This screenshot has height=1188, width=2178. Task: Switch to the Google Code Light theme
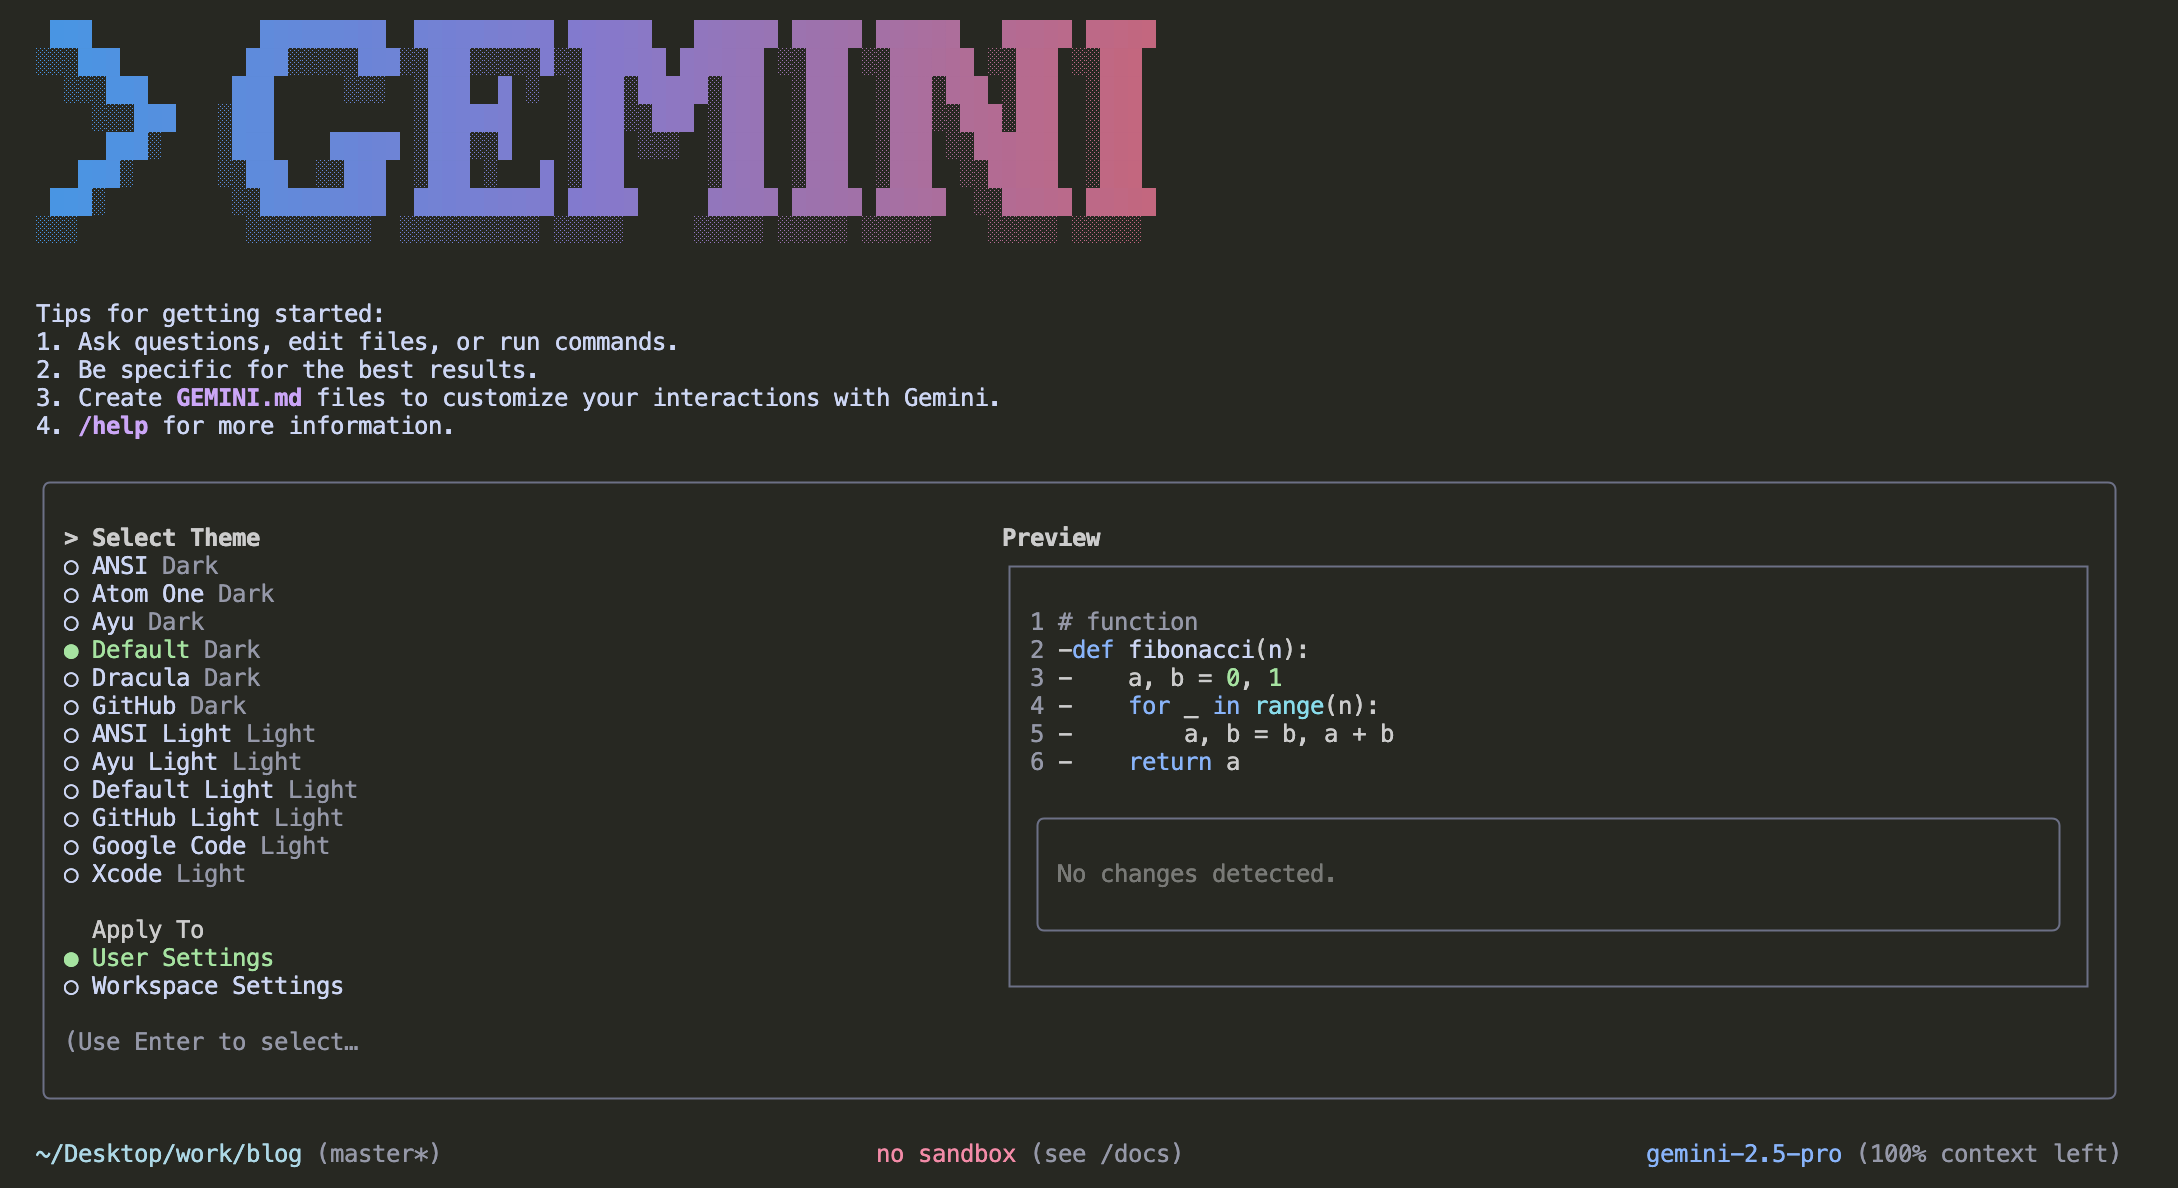[197, 846]
